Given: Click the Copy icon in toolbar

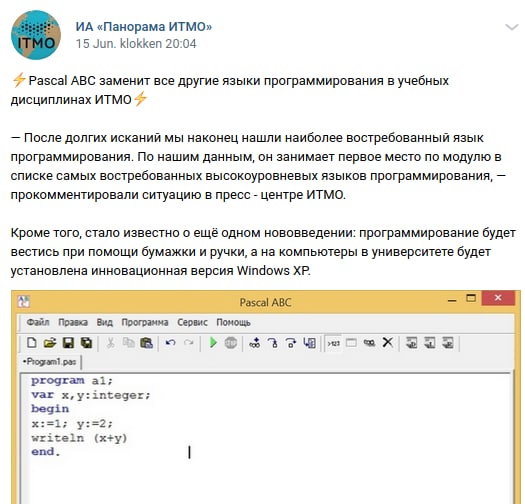Looking at the screenshot, I should [x=128, y=343].
